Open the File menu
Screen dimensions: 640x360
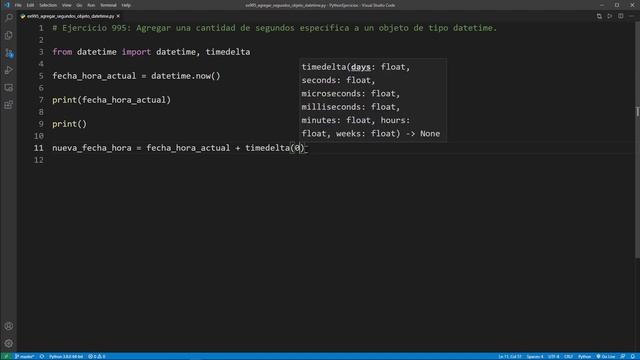click(18, 5)
